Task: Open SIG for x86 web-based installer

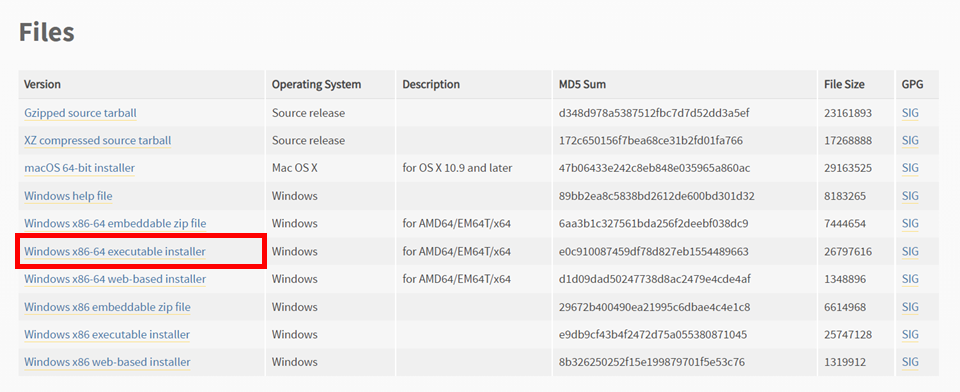Action: tap(910, 362)
